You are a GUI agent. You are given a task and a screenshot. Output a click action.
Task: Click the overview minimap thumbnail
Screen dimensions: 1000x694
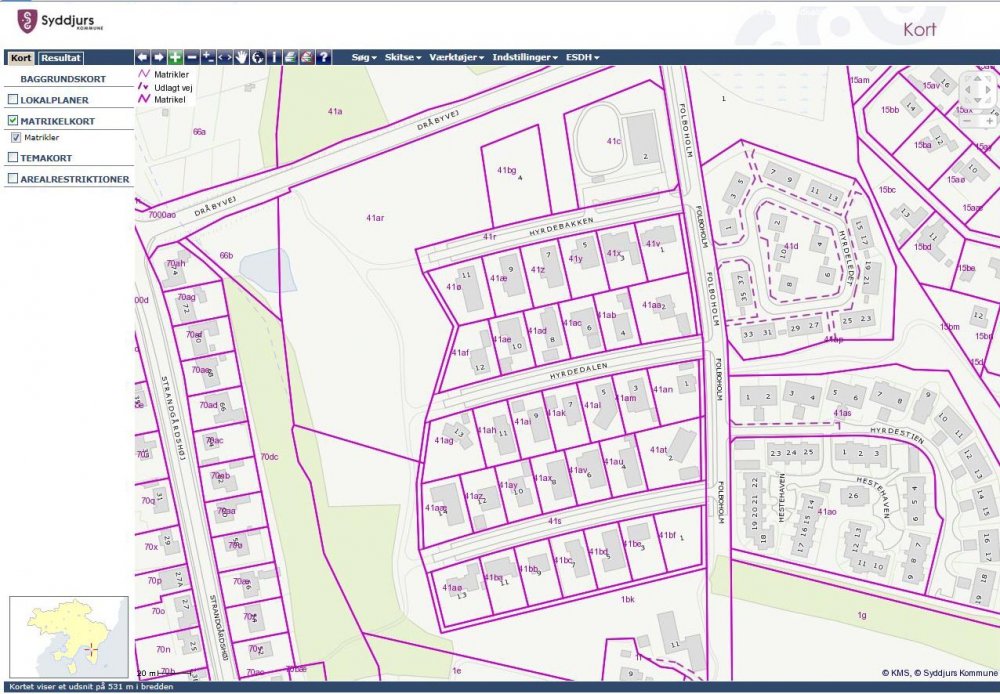click(68, 636)
